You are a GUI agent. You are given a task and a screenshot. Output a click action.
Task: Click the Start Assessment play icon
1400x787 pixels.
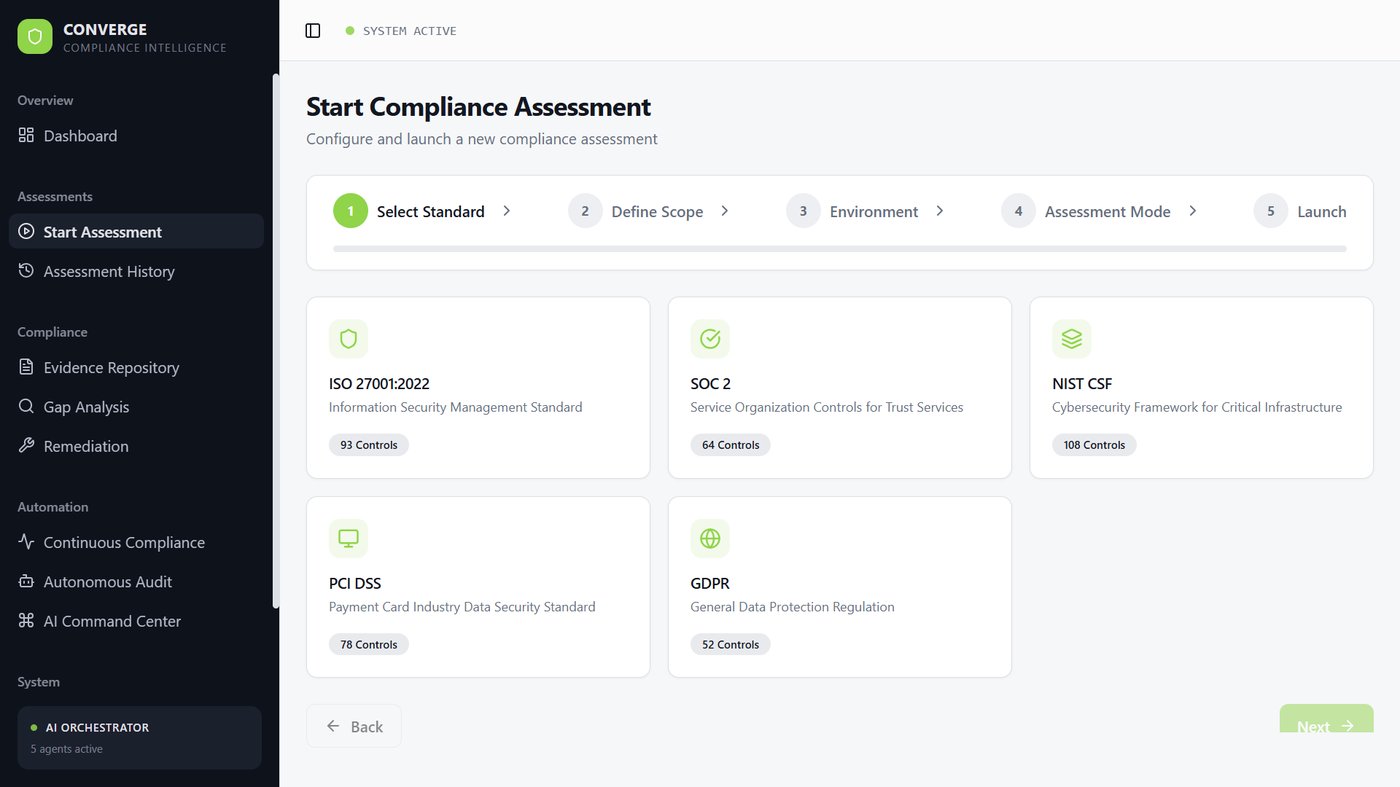pos(26,231)
